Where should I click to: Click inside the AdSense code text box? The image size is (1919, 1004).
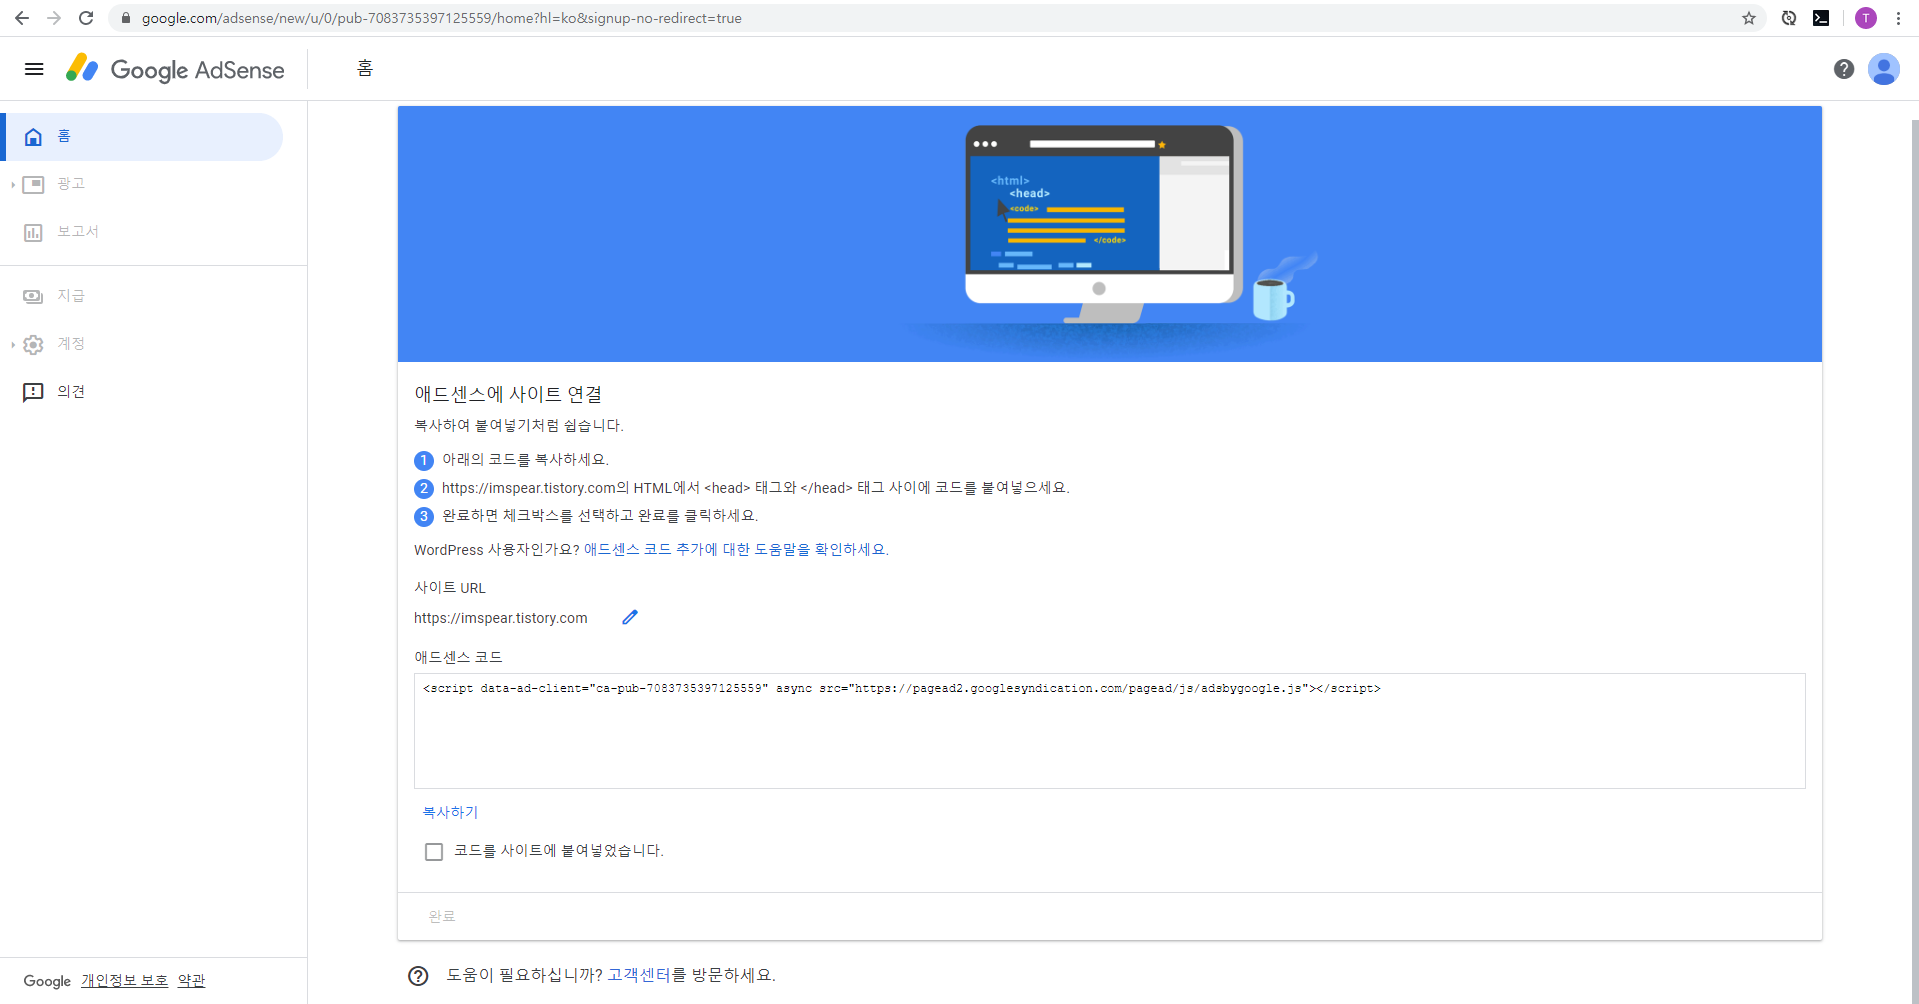(1110, 731)
